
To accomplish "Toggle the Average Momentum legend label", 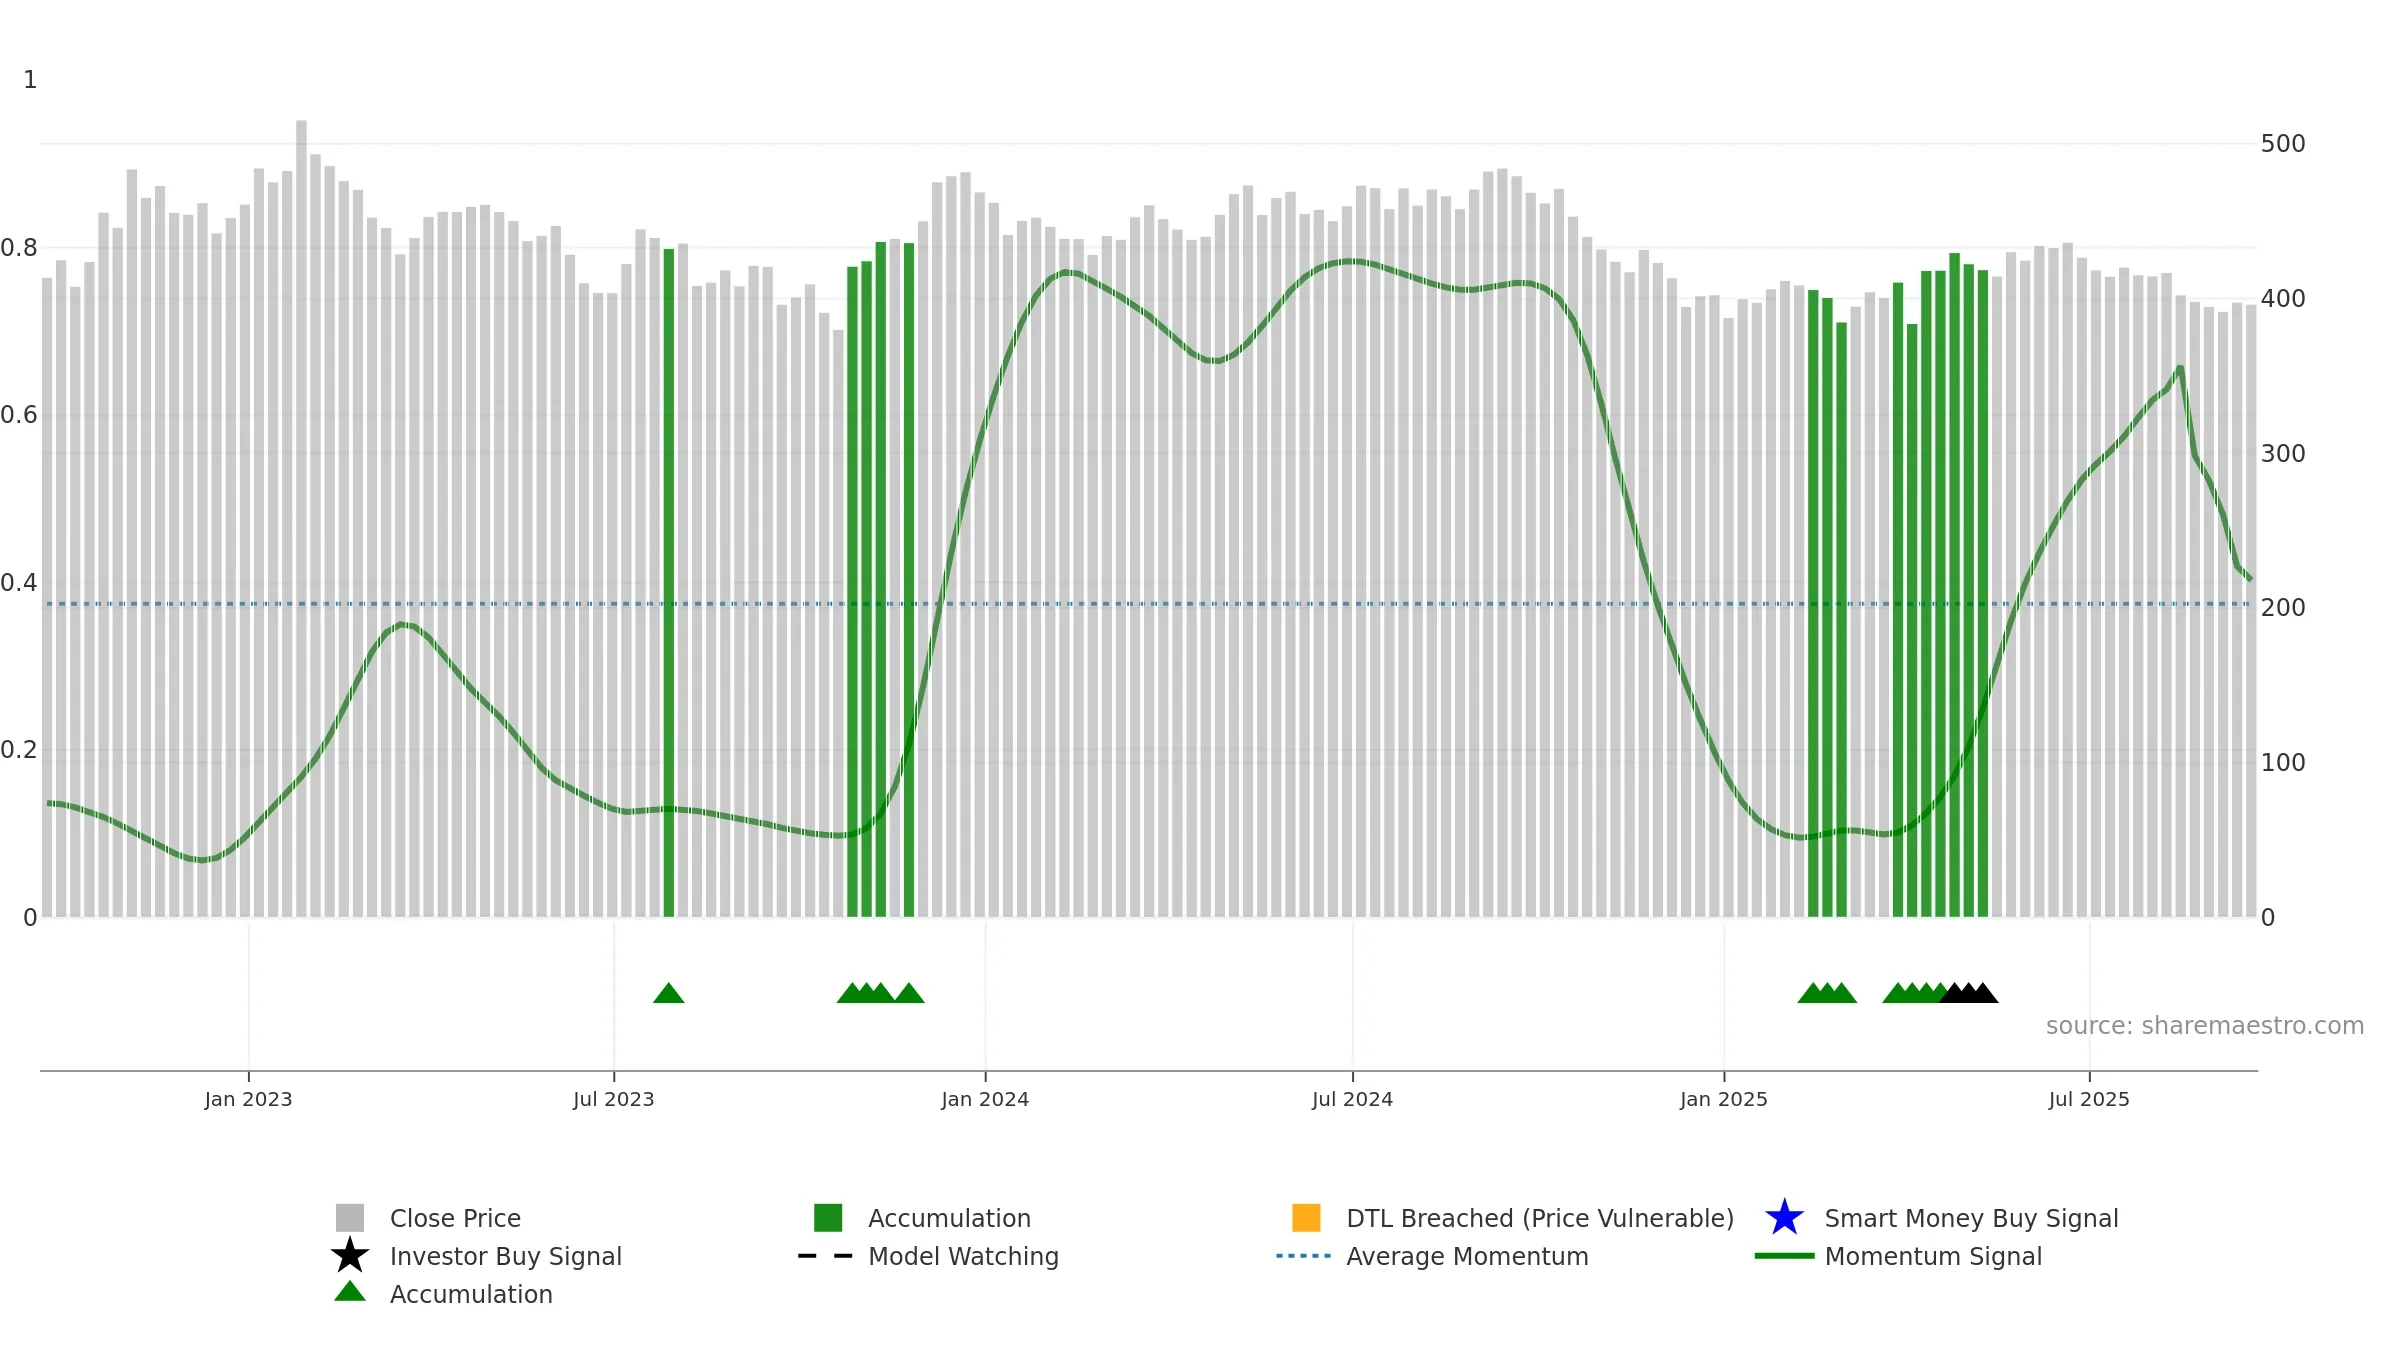I will pyautogui.click(x=1467, y=1256).
